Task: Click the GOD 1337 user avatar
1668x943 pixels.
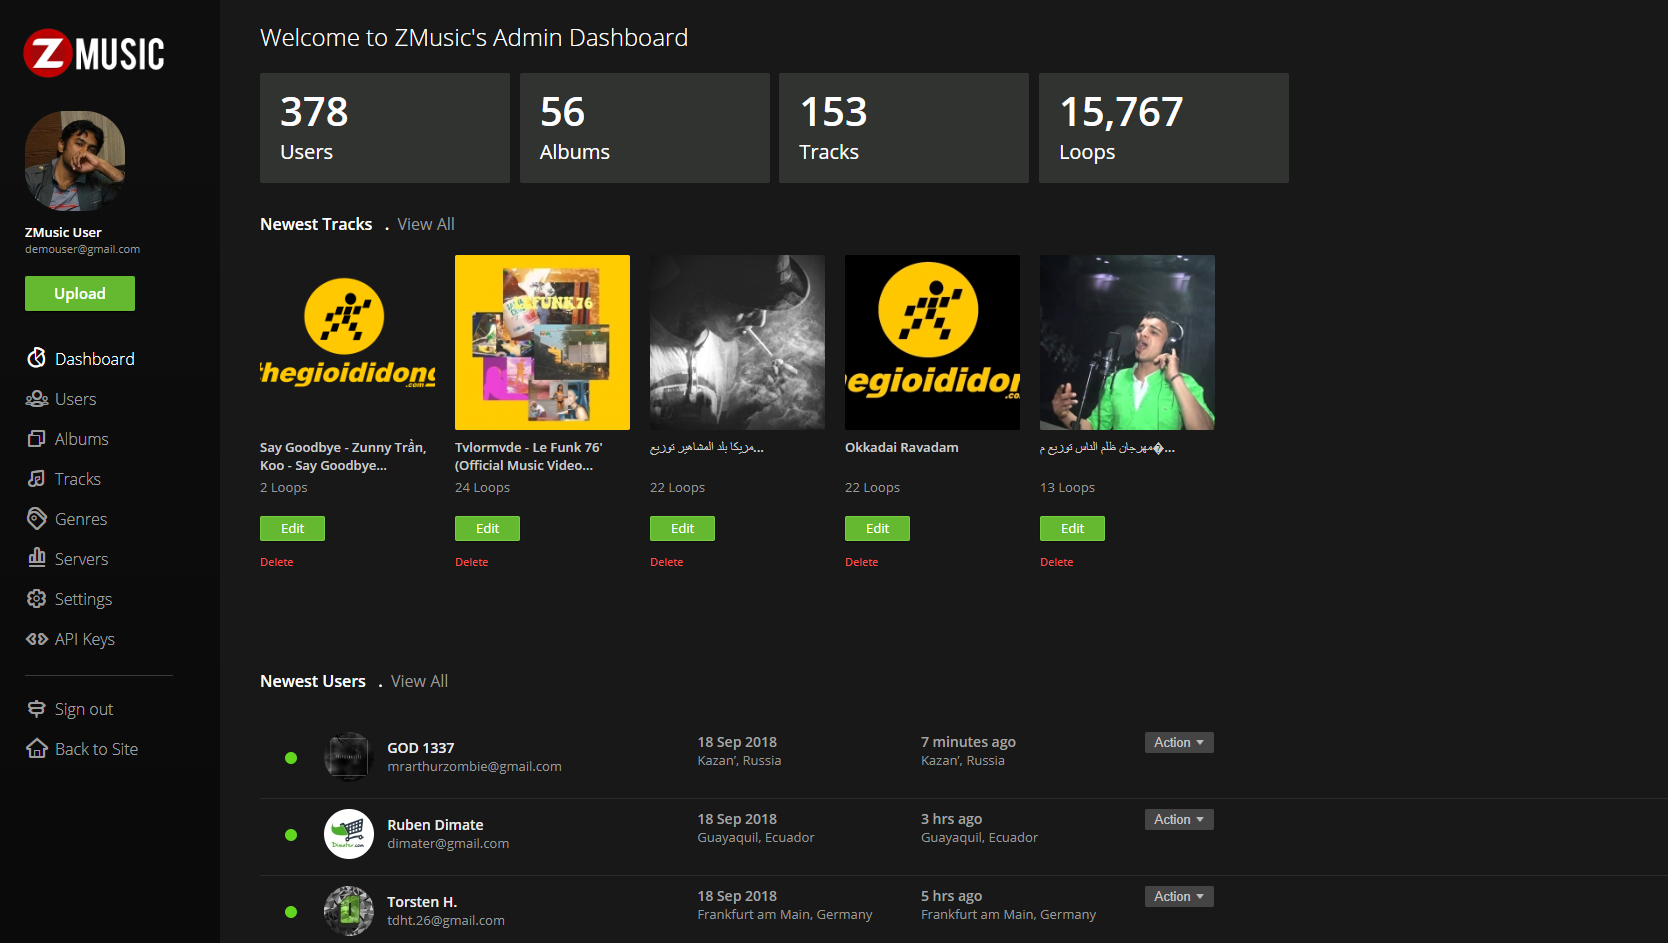Action: (x=349, y=757)
